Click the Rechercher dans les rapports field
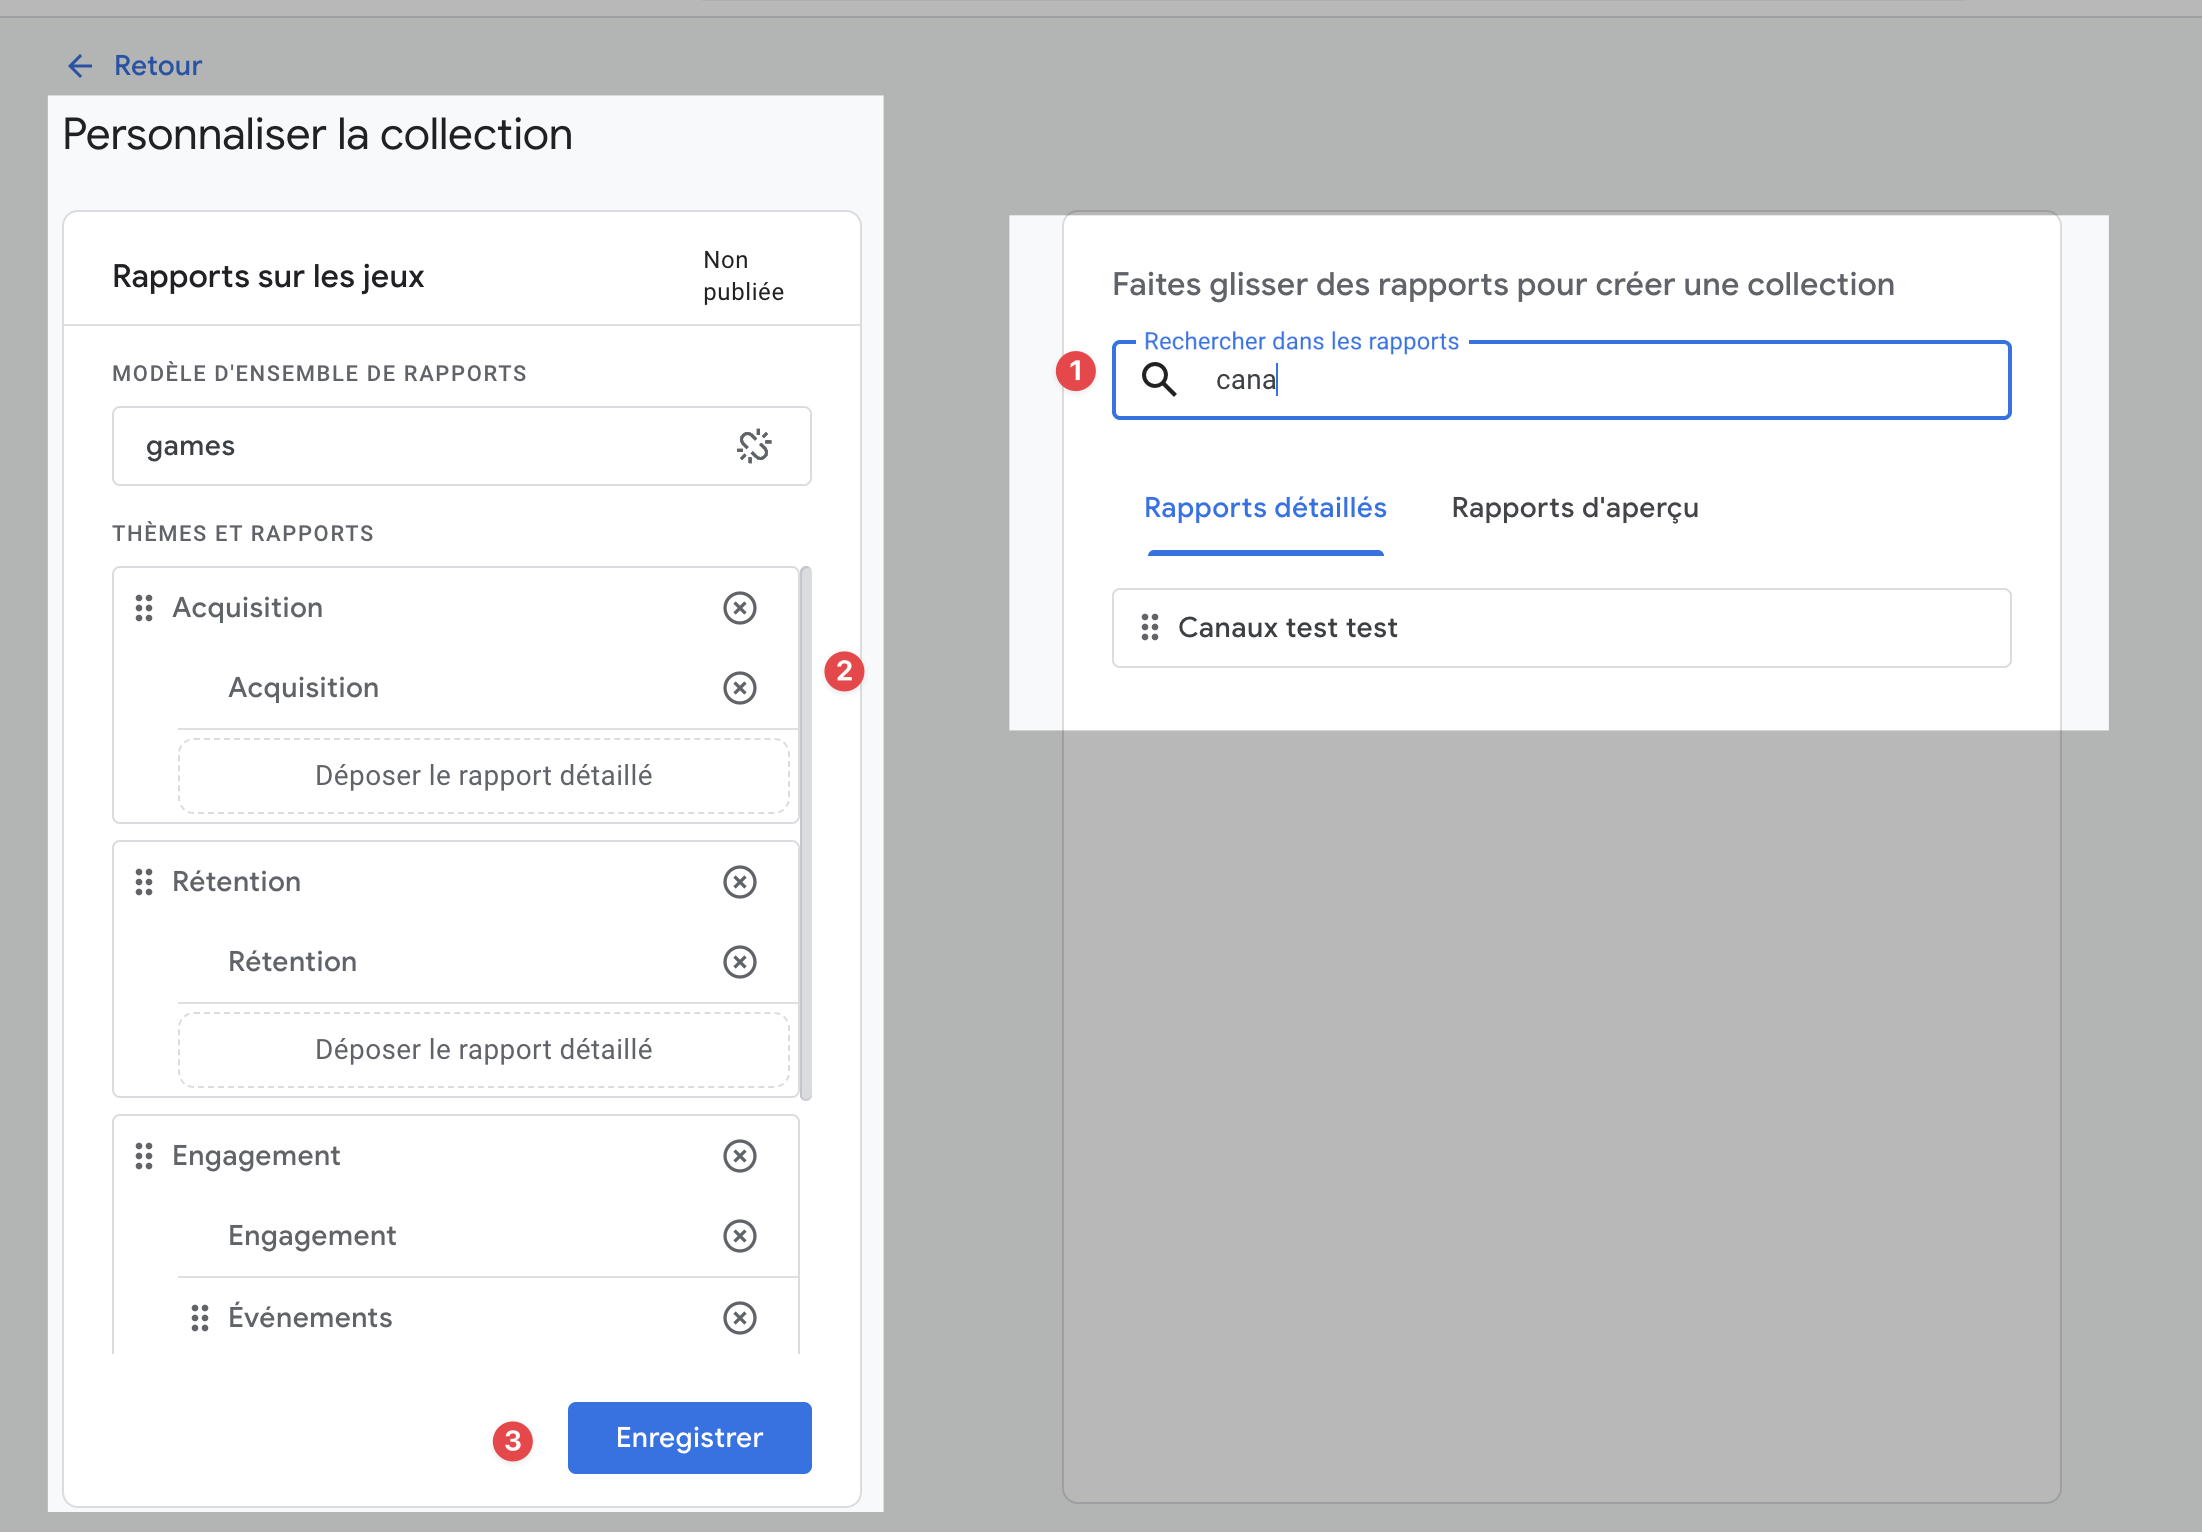Viewport: 2202px width, 1532px height. click(1600, 380)
